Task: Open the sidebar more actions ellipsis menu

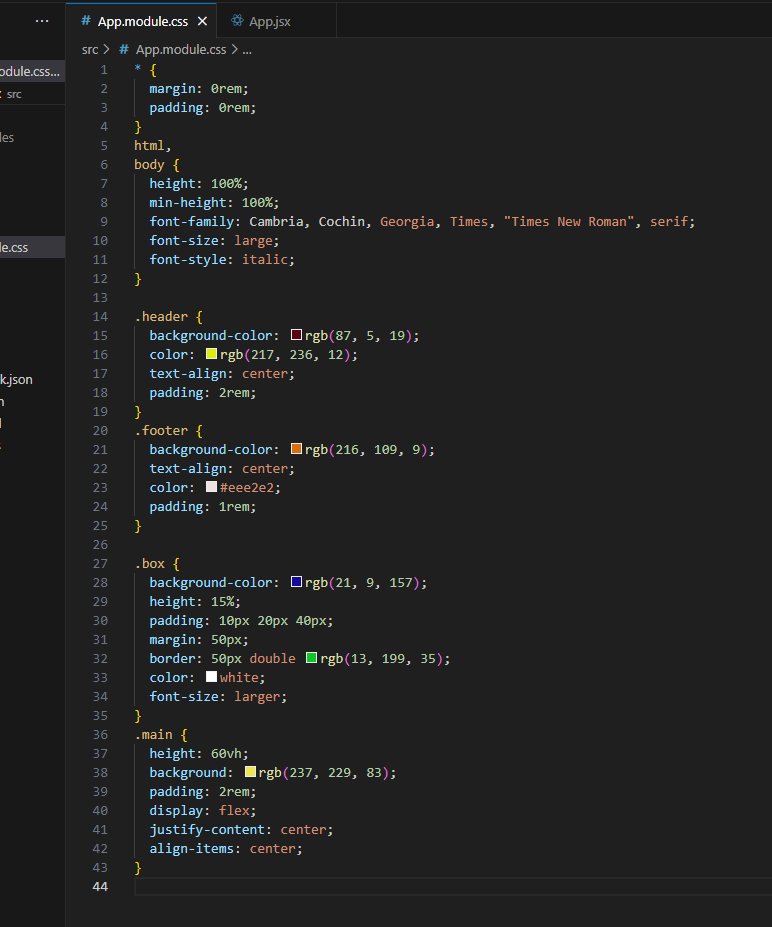Action: pos(42,21)
